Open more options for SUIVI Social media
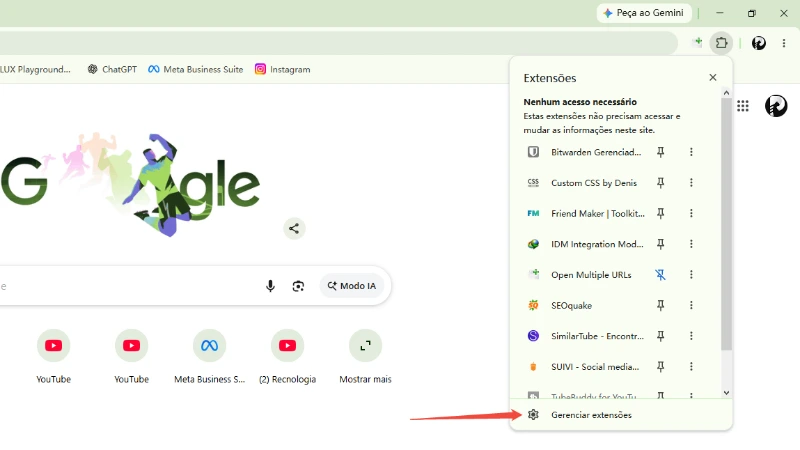Image resolution: width=800 pixels, height=450 pixels. [691, 366]
